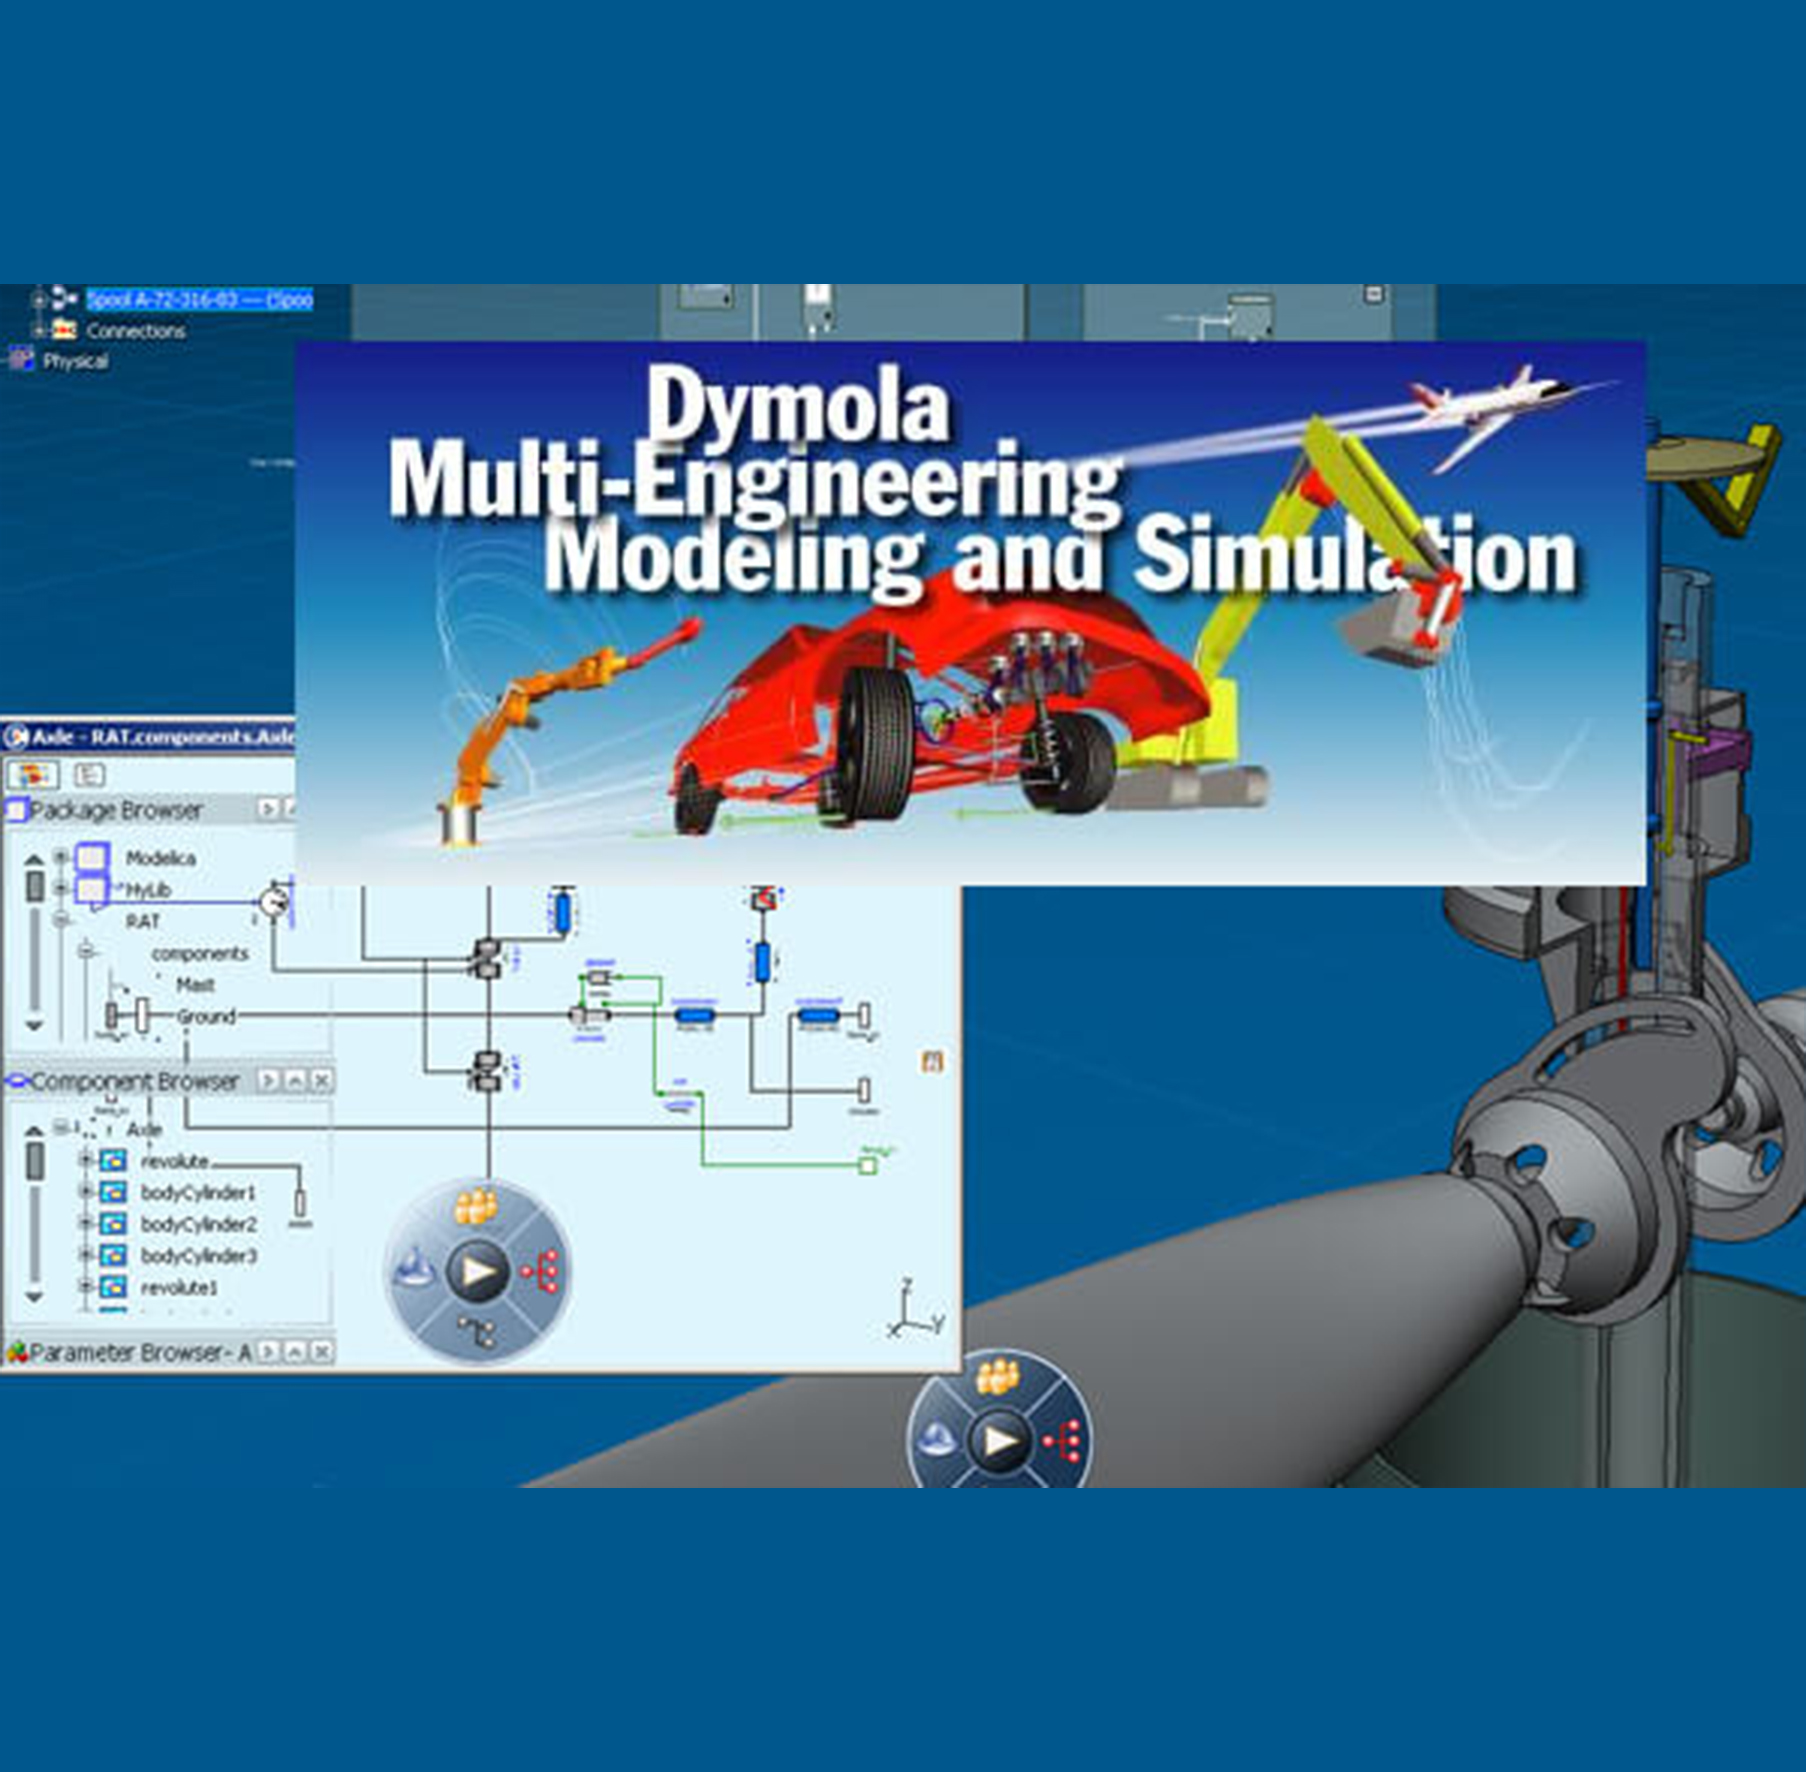Click the bottom branch icon of the diagram window compass

click(474, 1331)
